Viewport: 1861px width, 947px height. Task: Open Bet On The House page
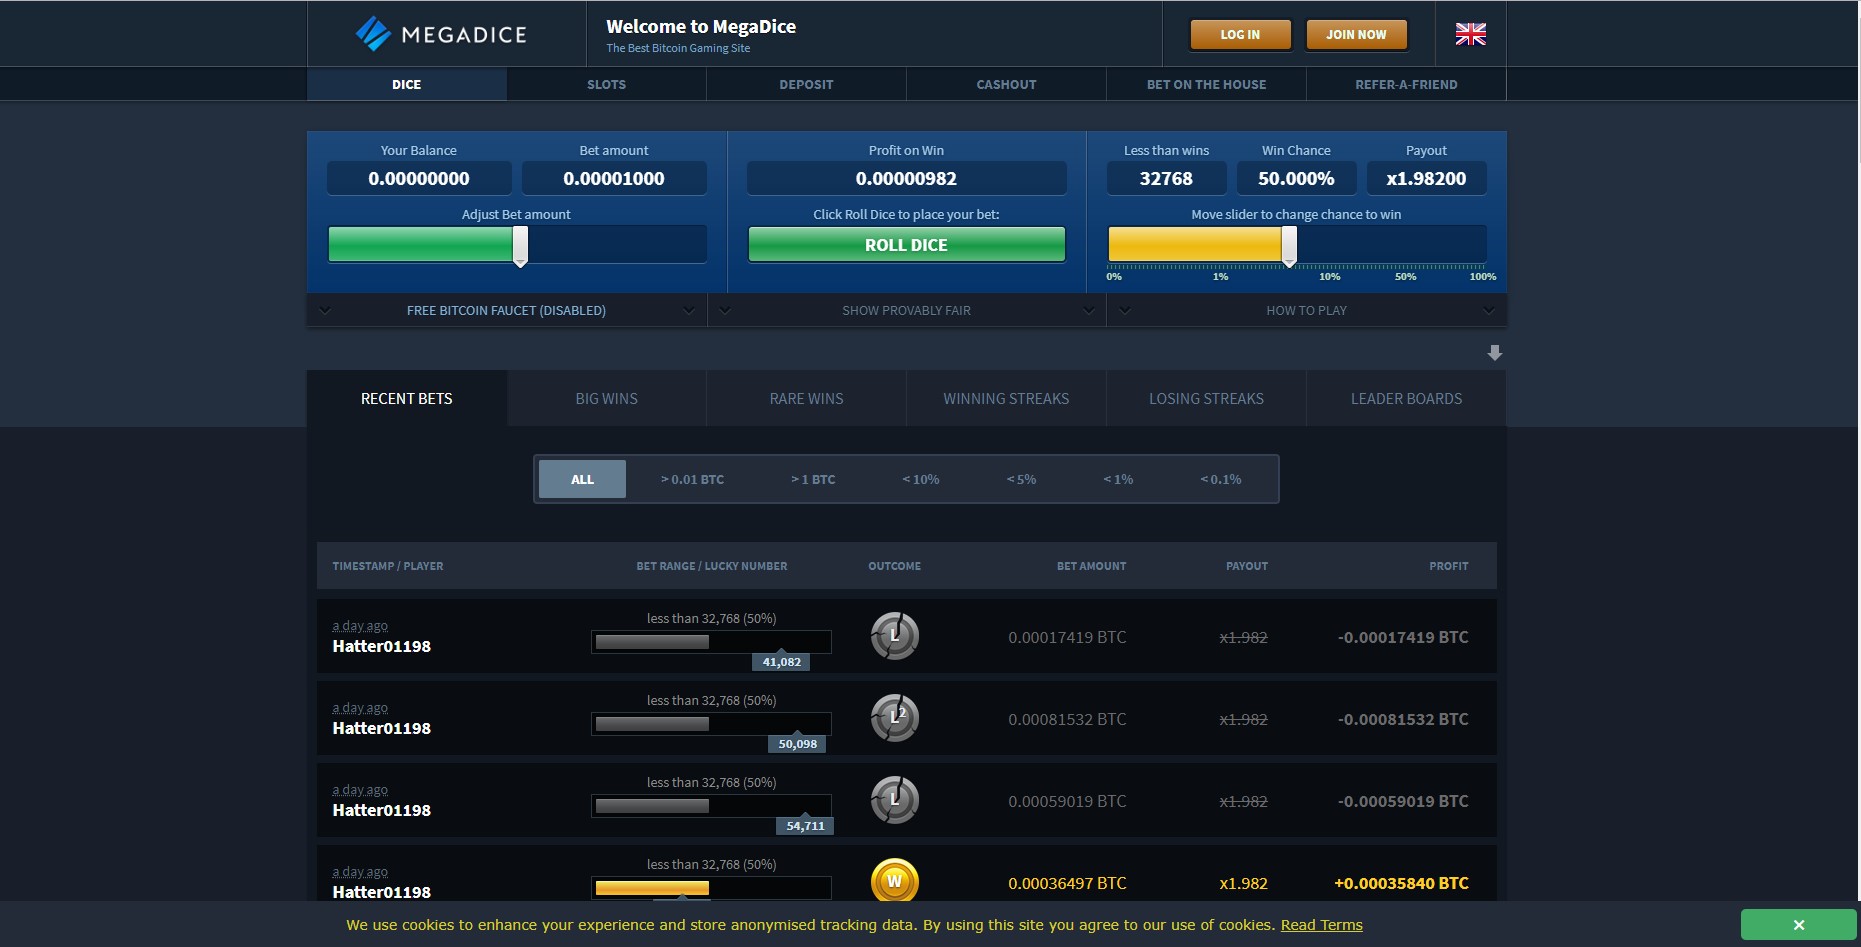(1206, 85)
